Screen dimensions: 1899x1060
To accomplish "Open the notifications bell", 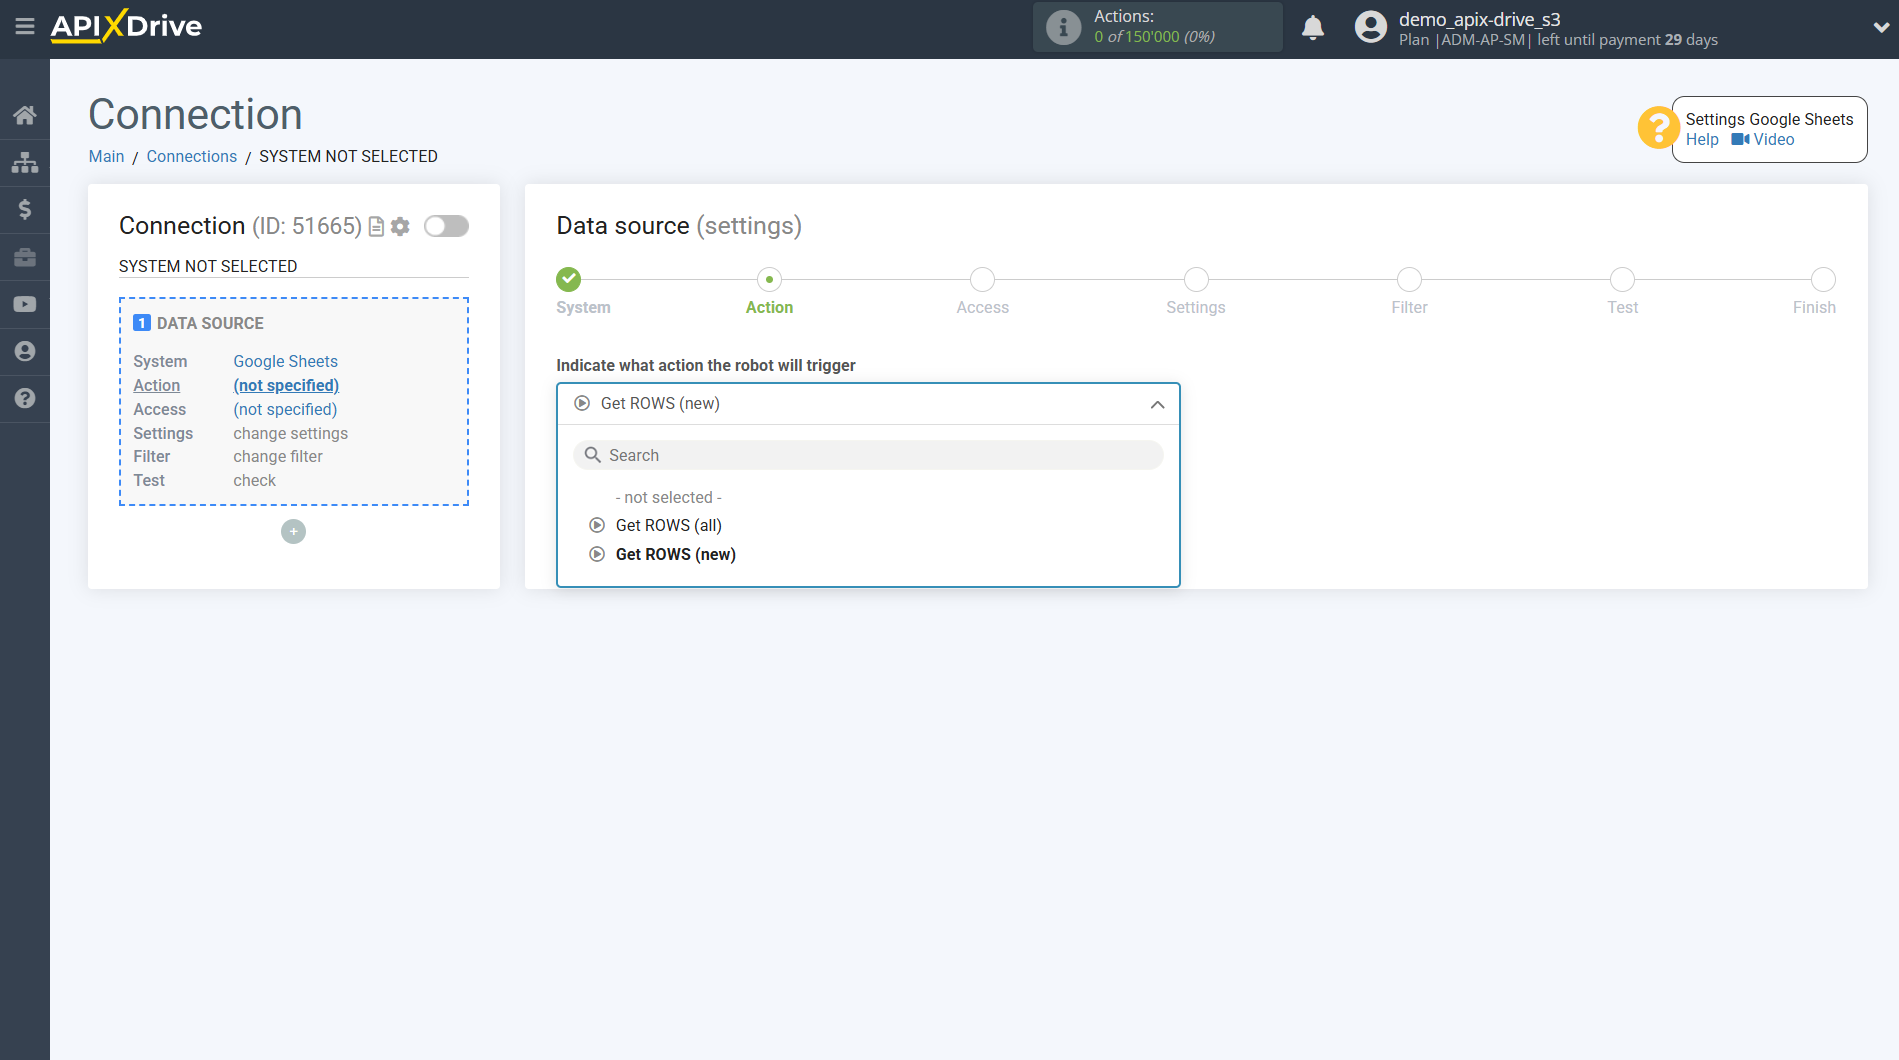I will pyautogui.click(x=1313, y=27).
